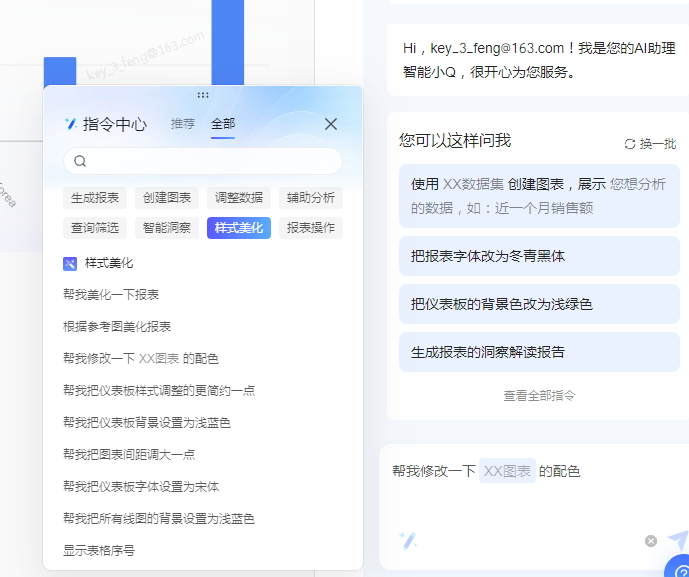Viewport: 689px width, 577px height.
Task: Filter commands by 生成报表
Action: pyautogui.click(x=95, y=198)
